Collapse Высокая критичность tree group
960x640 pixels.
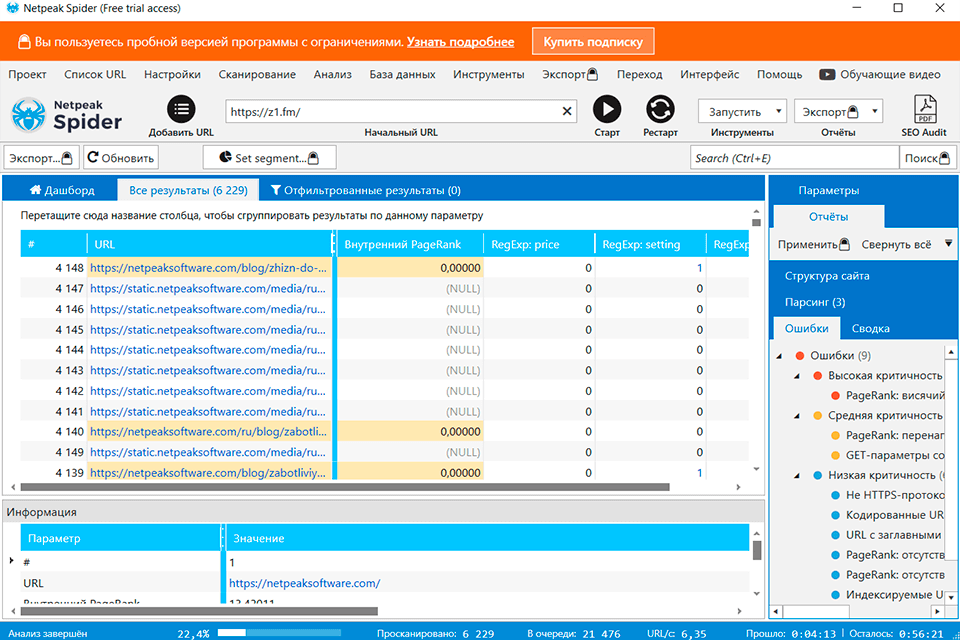tap(797, 376)
